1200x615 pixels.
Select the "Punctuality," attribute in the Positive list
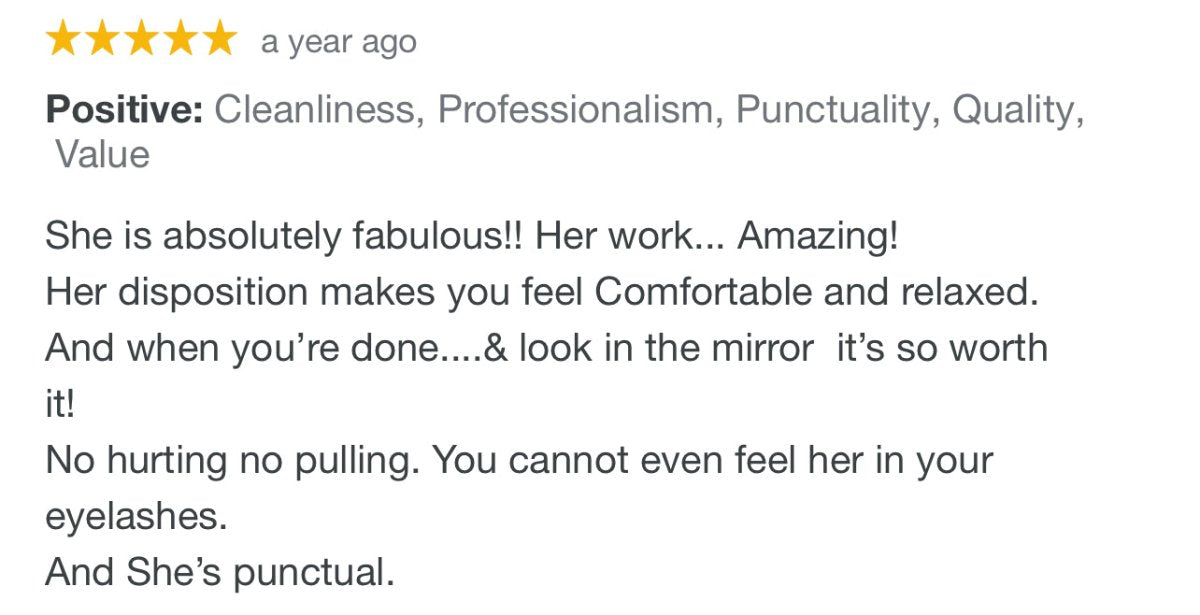click(838, 110)
